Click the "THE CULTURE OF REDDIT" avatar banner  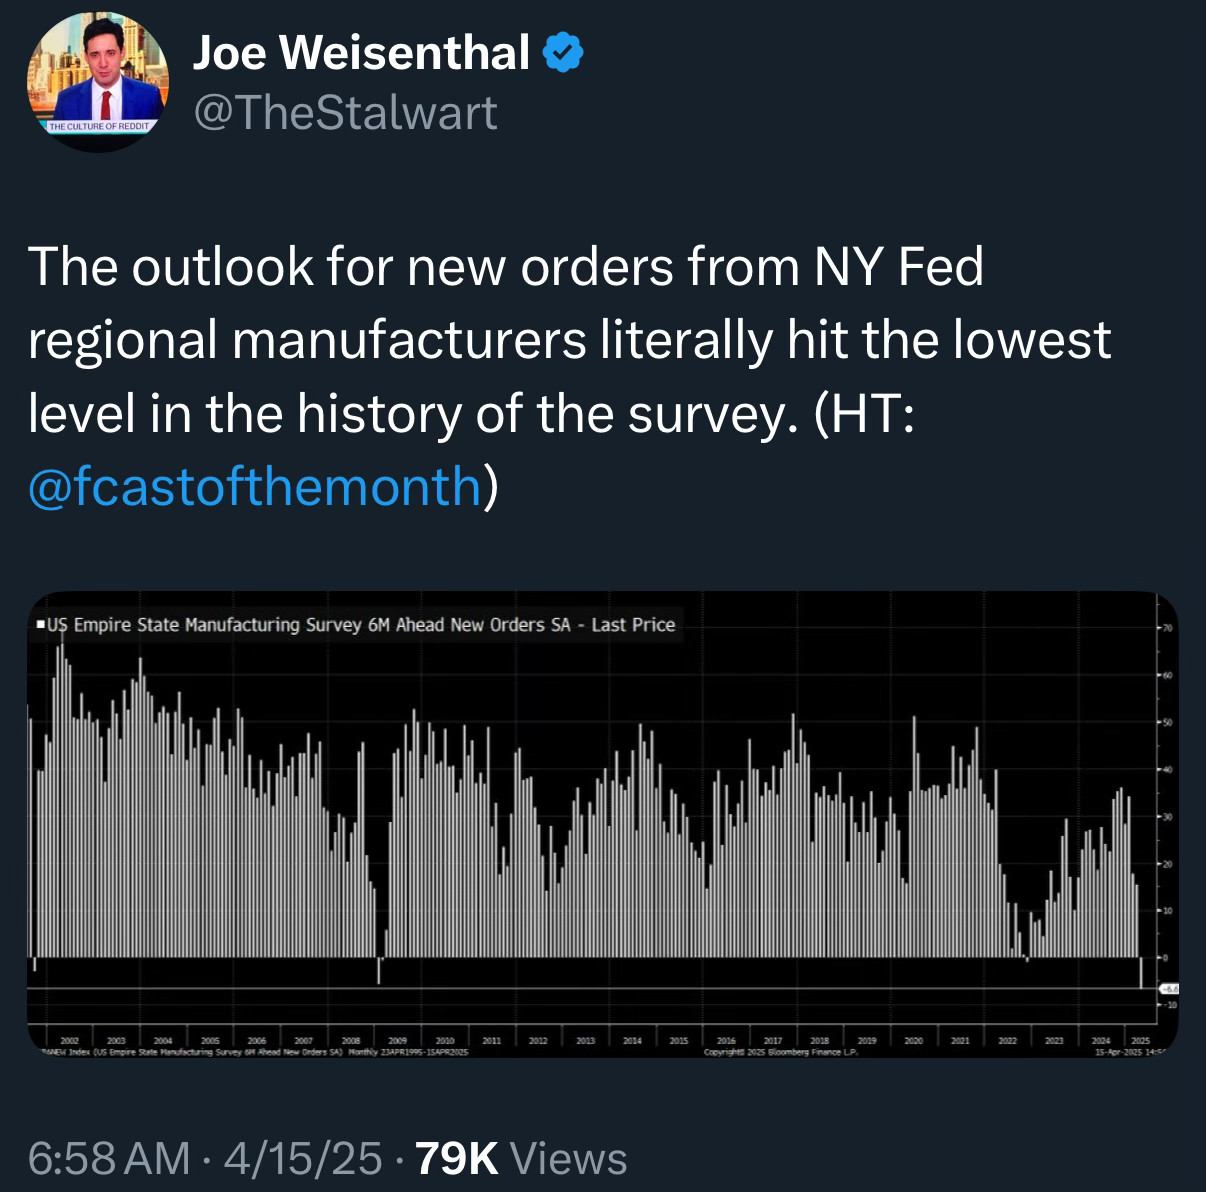[x=98, y=127]
